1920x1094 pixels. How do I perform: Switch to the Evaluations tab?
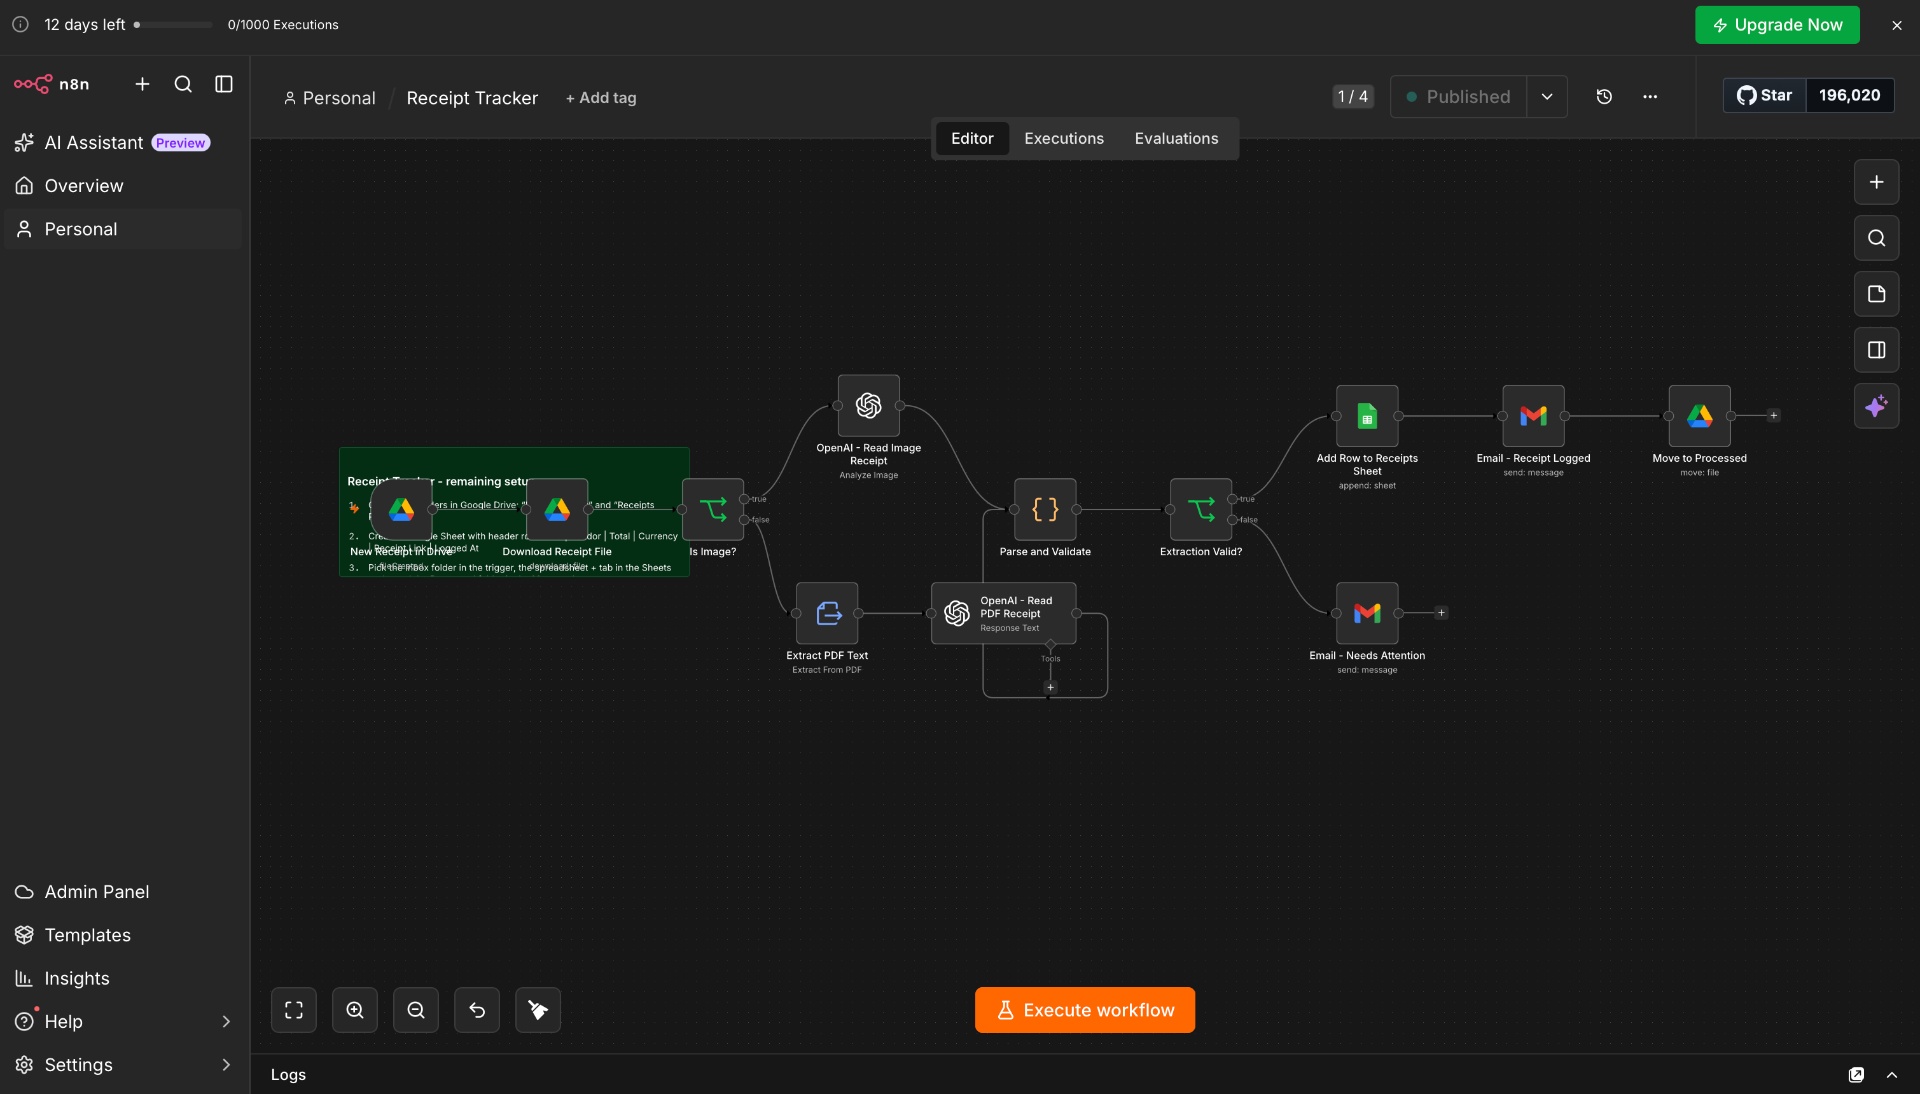pyautogui.click(x=1176, y=138)
